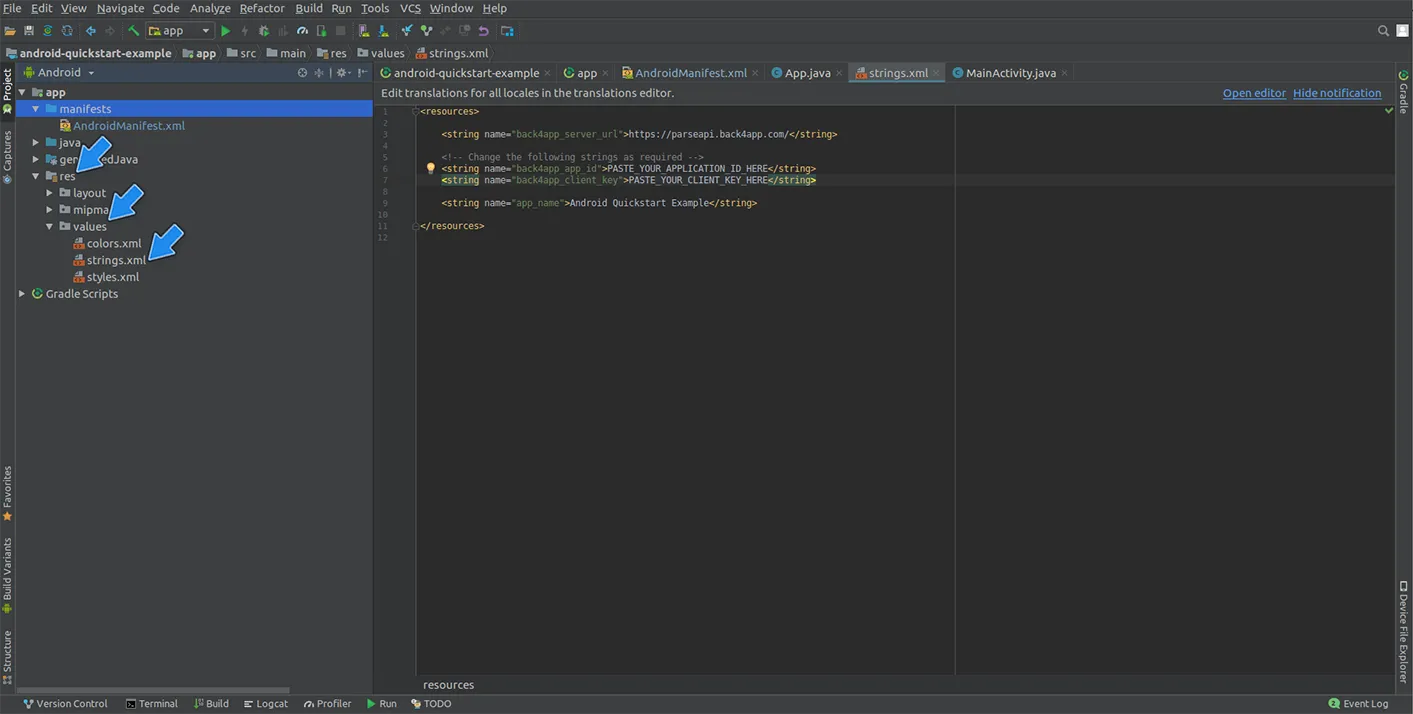This screenshot has width=1413, height=714.
Task: Collapse the app module tree node
Action: pyautogui.click(x=22, y=92)
